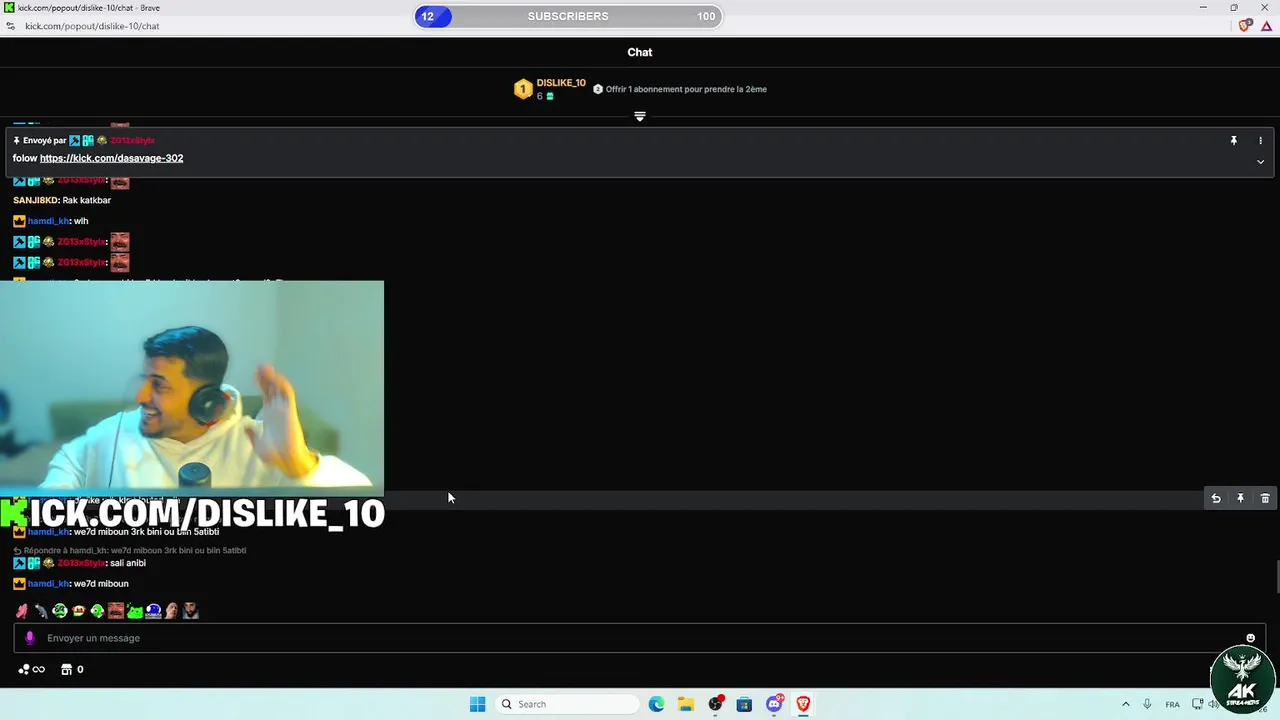Open the Windows Start menu
The width and height of the screenshot is (1280, 720).
[x=477, y=704]
